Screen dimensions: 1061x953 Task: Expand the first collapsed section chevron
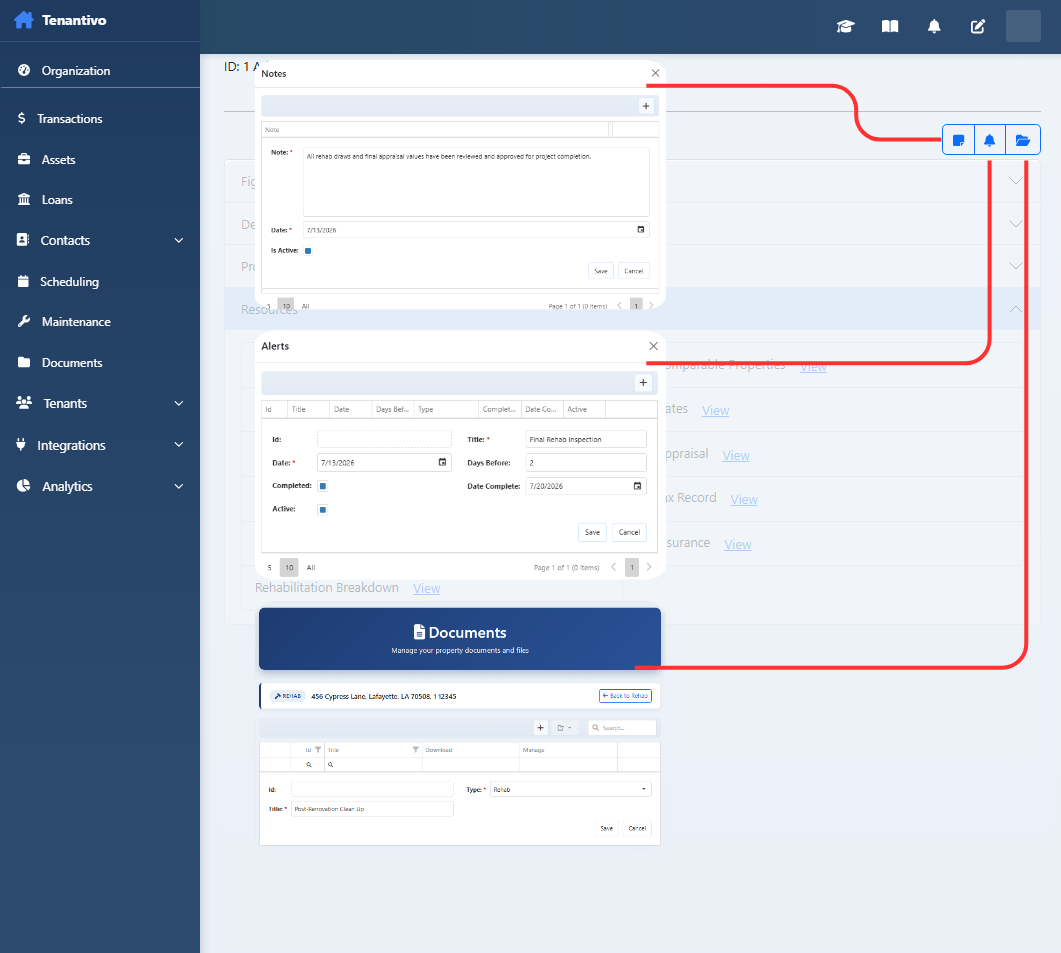tap(1016, 181)
